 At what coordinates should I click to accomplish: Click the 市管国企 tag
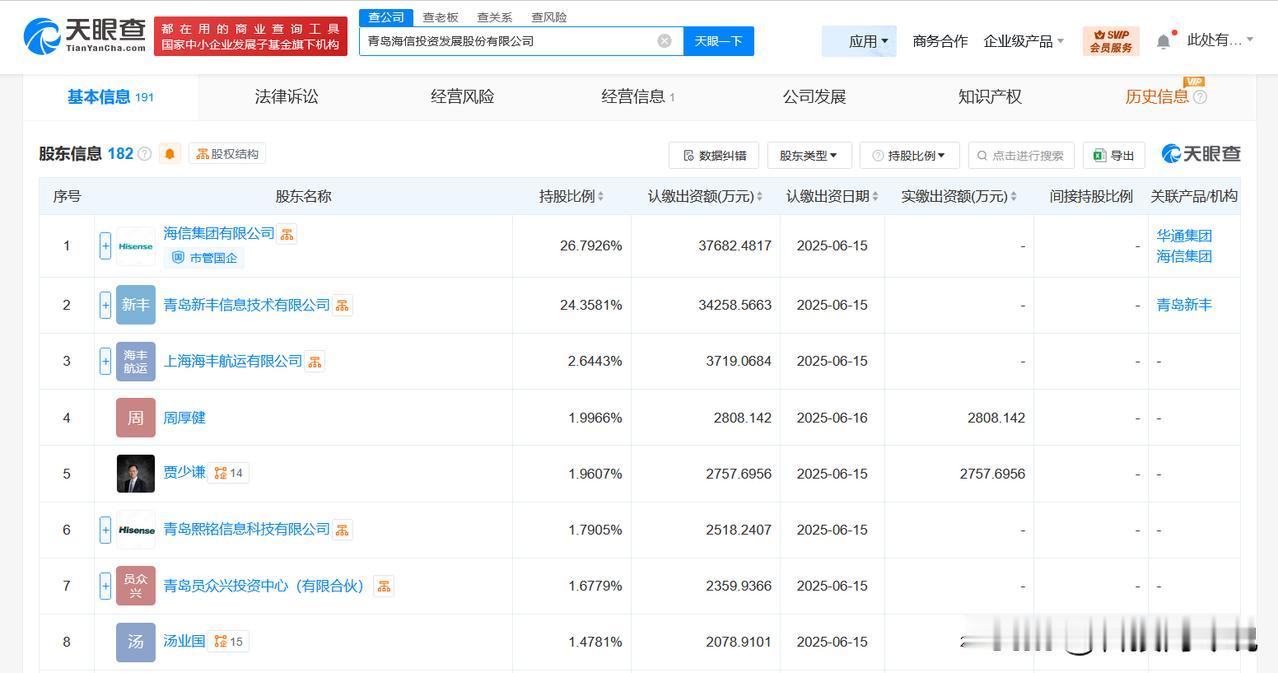tap(204, 258)
